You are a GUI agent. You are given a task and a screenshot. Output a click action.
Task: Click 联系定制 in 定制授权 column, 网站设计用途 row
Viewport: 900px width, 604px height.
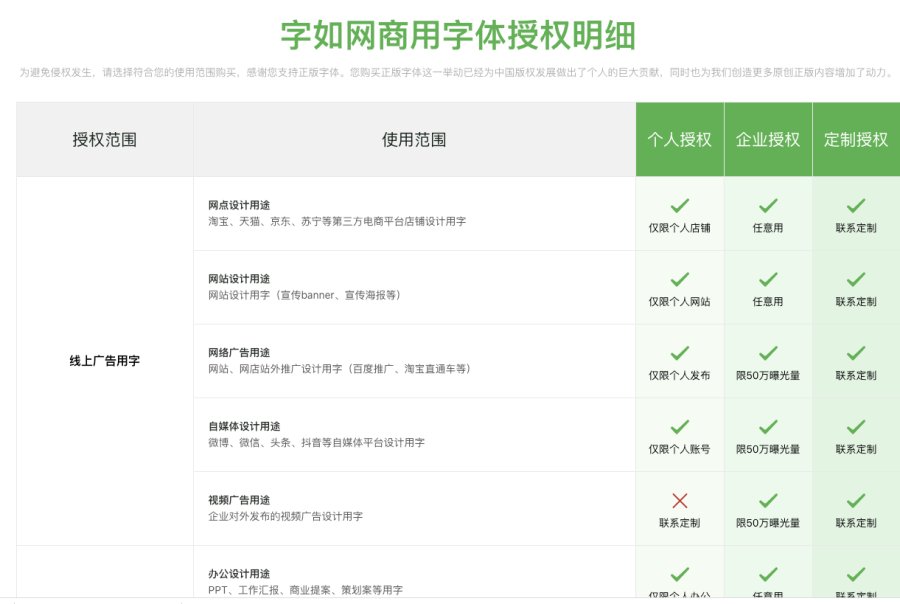coord(856,302)
